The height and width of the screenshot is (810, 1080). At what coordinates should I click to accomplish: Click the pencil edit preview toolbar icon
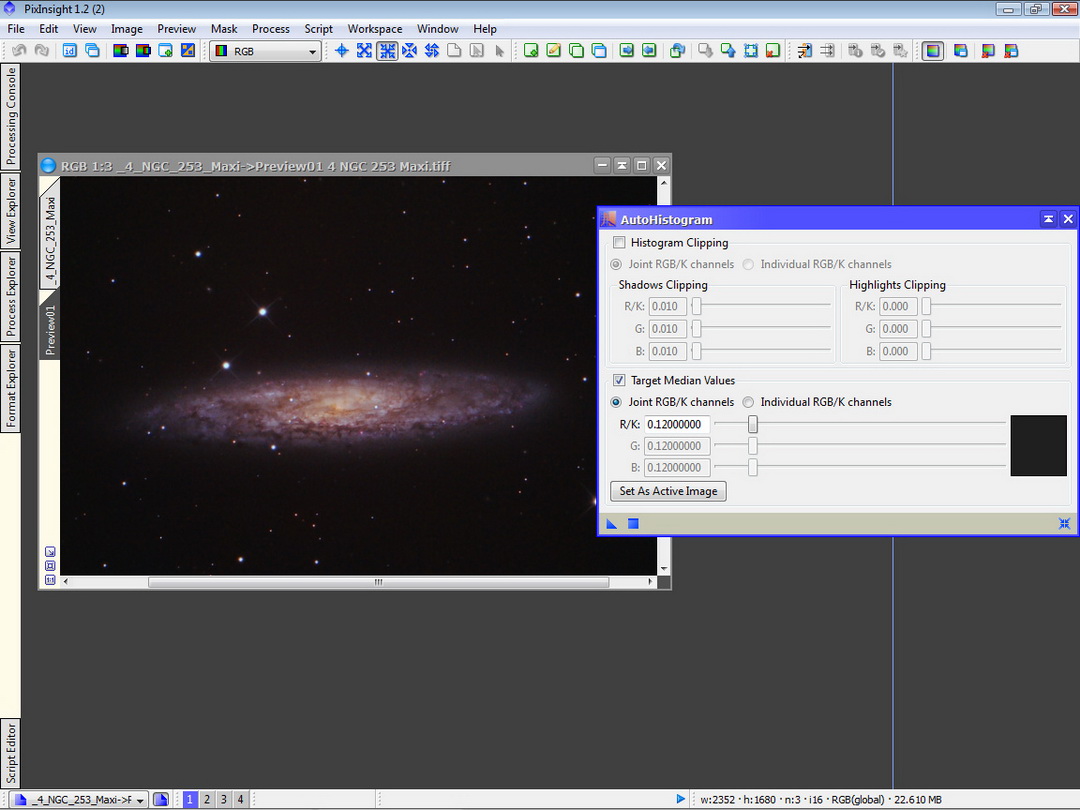click(554, 51)
